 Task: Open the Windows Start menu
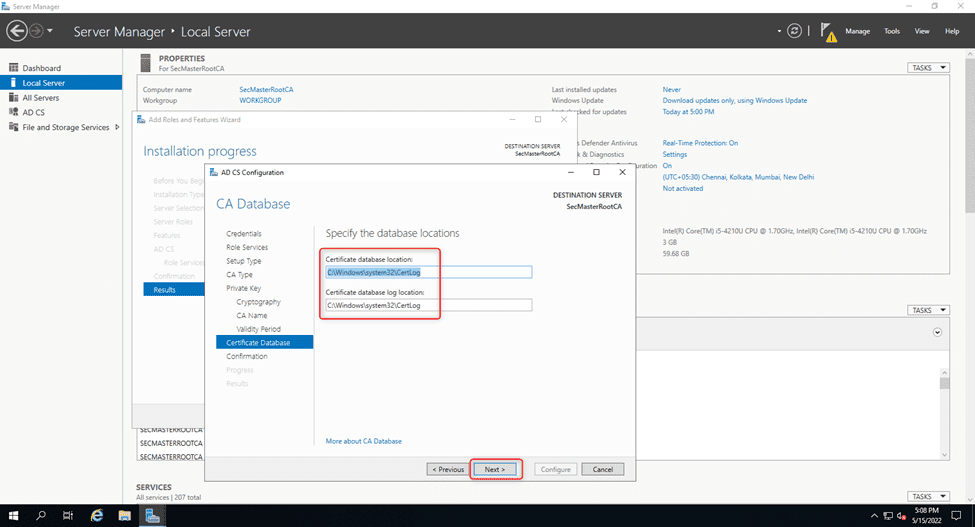[13, 516]
